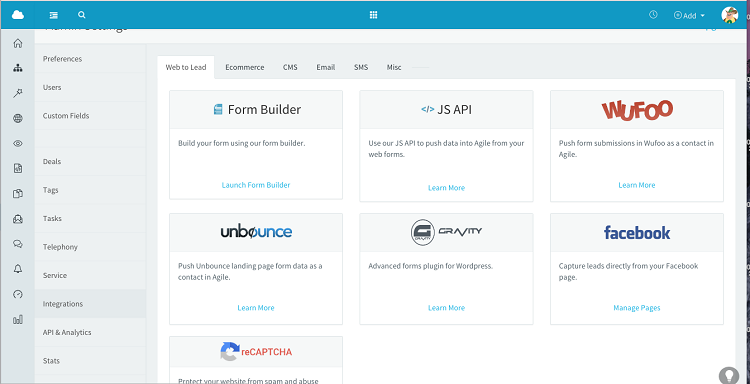Select Integrations in settings menu
This screenshot has width=750, height=384.
click(90, 304)
